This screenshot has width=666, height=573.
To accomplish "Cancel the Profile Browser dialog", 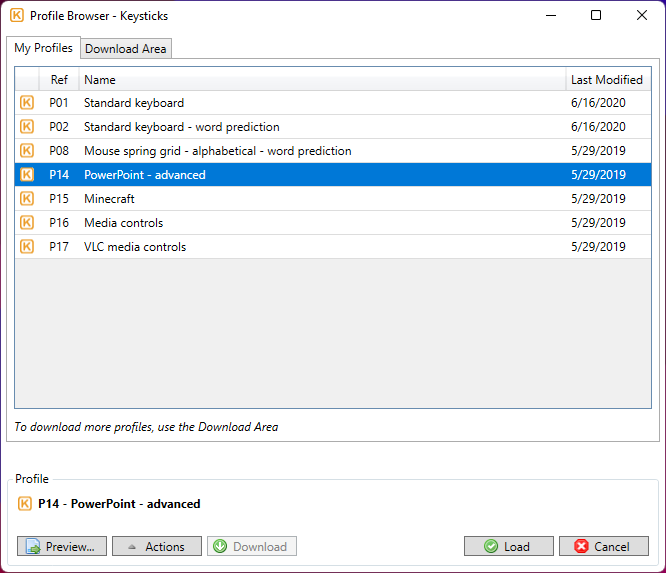I will [x=604, y=546].
